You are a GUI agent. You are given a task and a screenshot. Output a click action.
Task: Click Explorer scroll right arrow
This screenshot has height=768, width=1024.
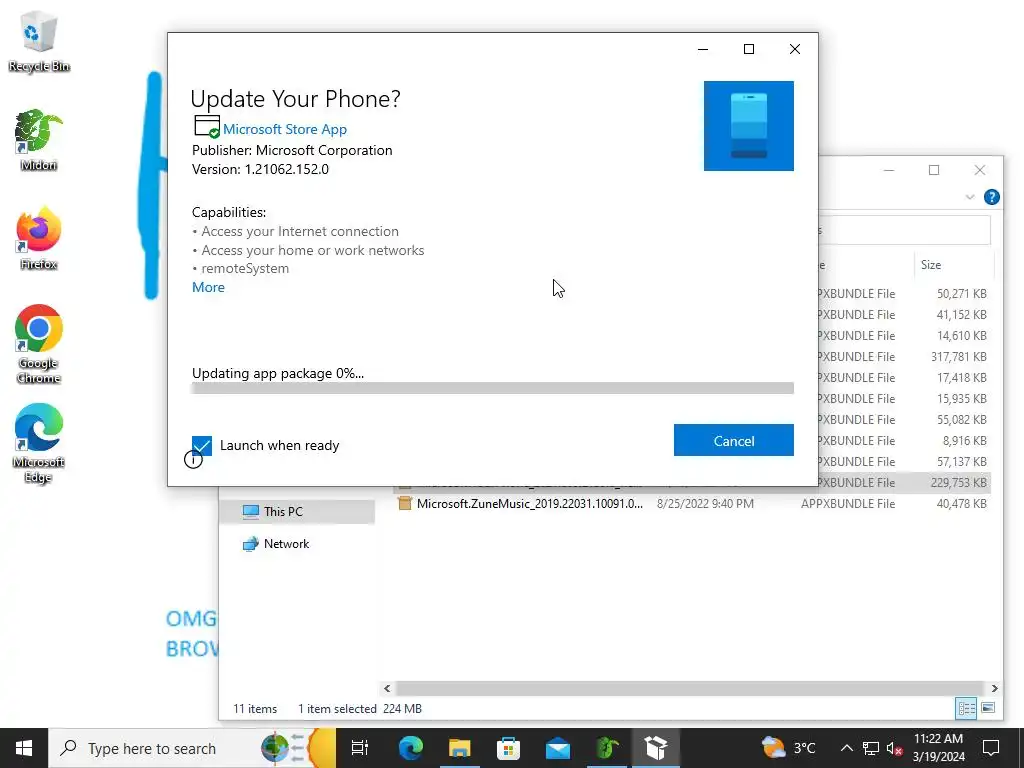point(994,688)
